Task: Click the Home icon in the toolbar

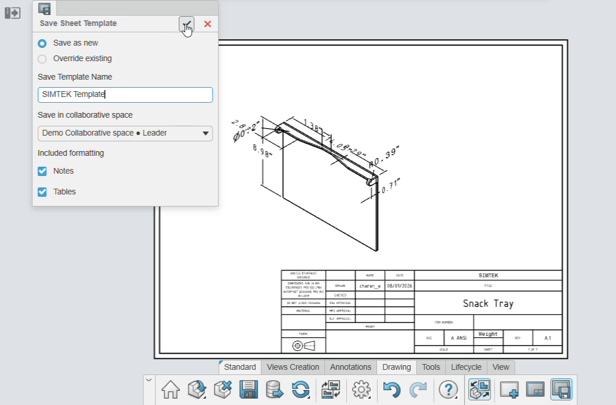Action: coord(170,390)
